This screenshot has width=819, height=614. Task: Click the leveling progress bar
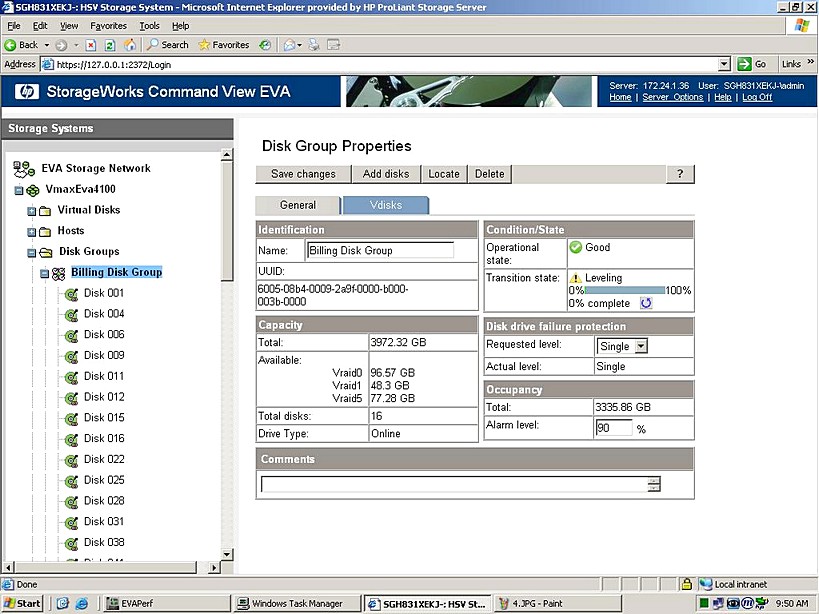point(625,290)
